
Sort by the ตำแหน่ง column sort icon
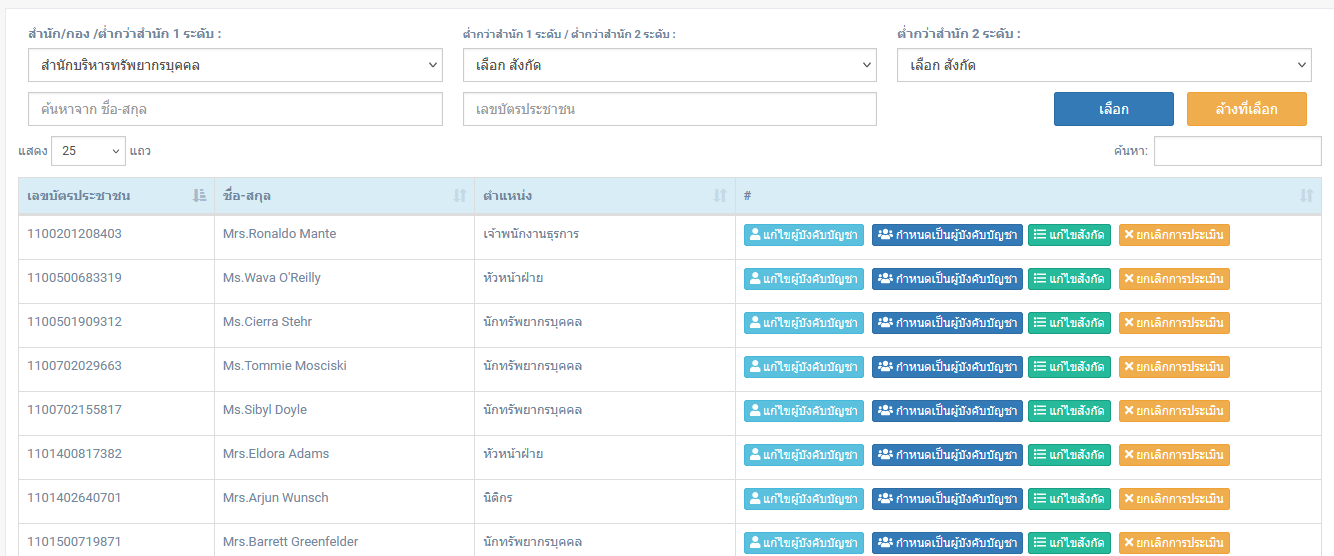720,196
